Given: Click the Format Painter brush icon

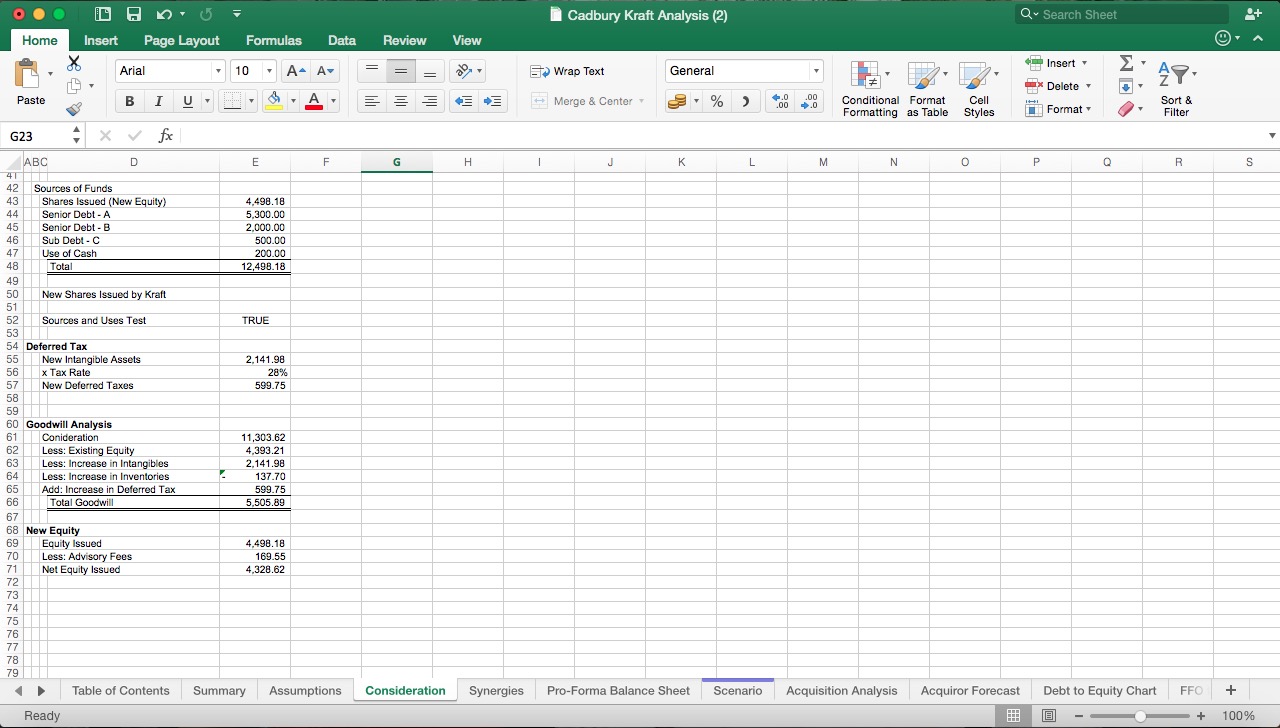Looking at the screenshot, I should click(73, 110).
